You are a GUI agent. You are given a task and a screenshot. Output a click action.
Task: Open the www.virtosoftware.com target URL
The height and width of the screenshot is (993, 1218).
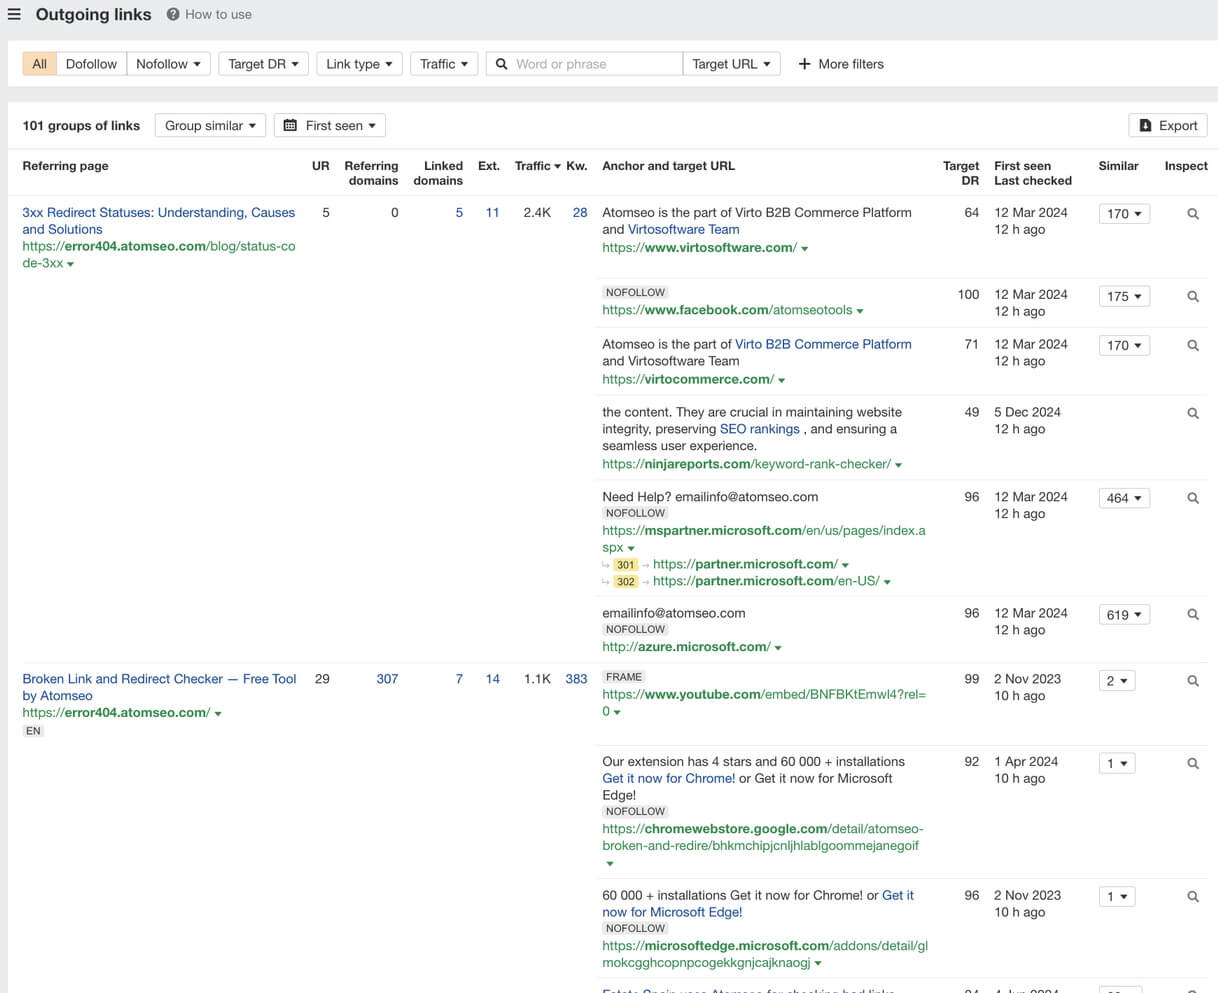coord(700,248)
